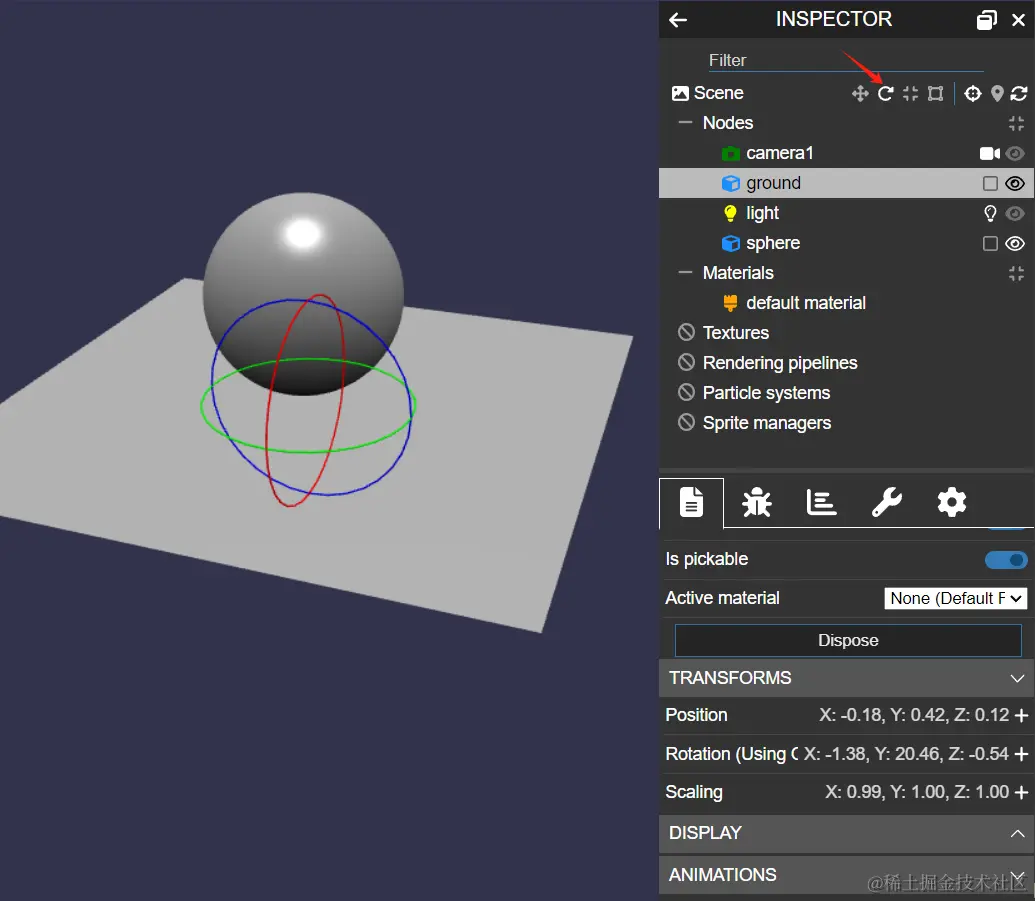
Task: Click the green camera1 node icon
Action: tap(730, 154)
